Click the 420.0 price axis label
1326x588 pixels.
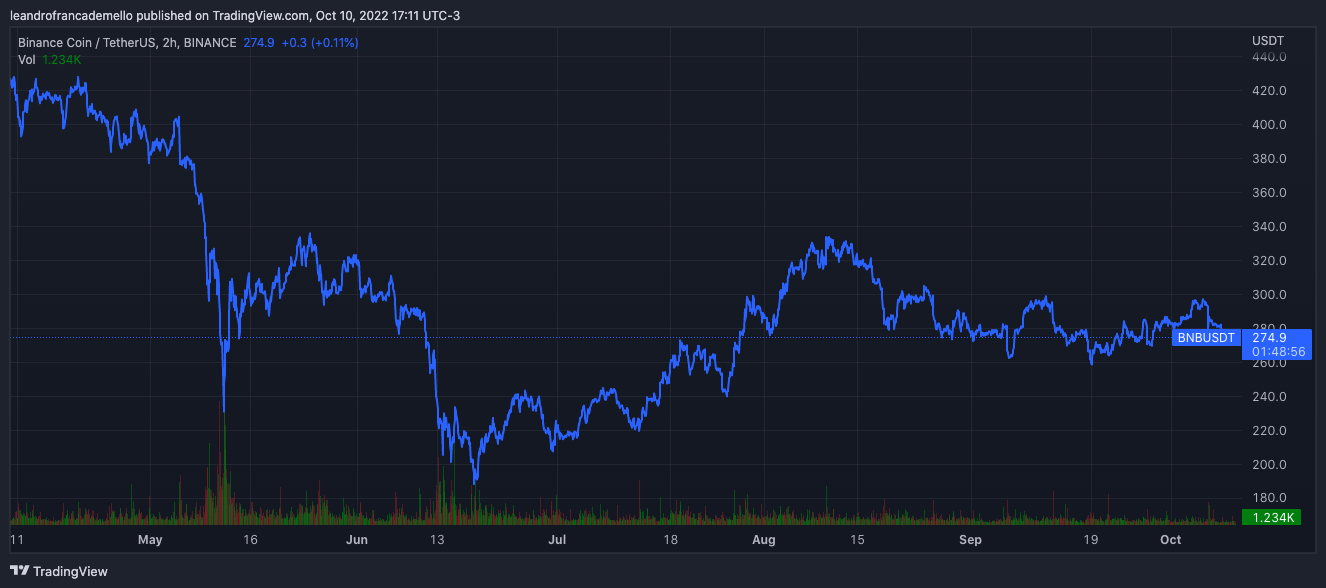pos(1268,91)
